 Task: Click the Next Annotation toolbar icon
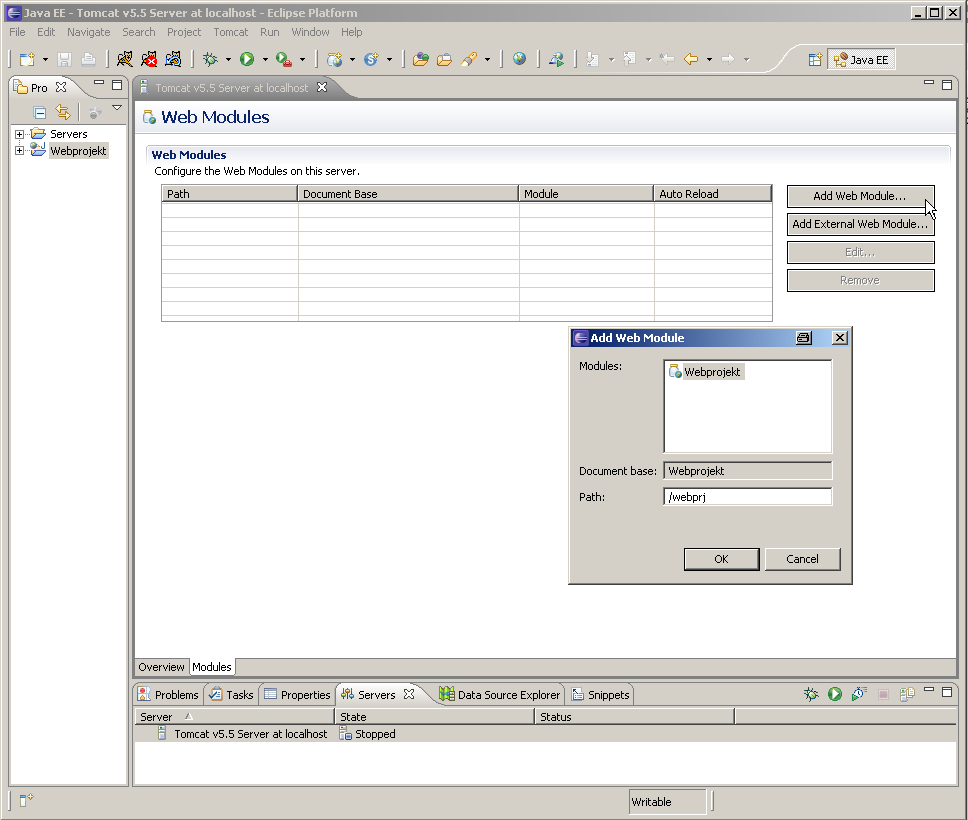[x=593, y=59]
